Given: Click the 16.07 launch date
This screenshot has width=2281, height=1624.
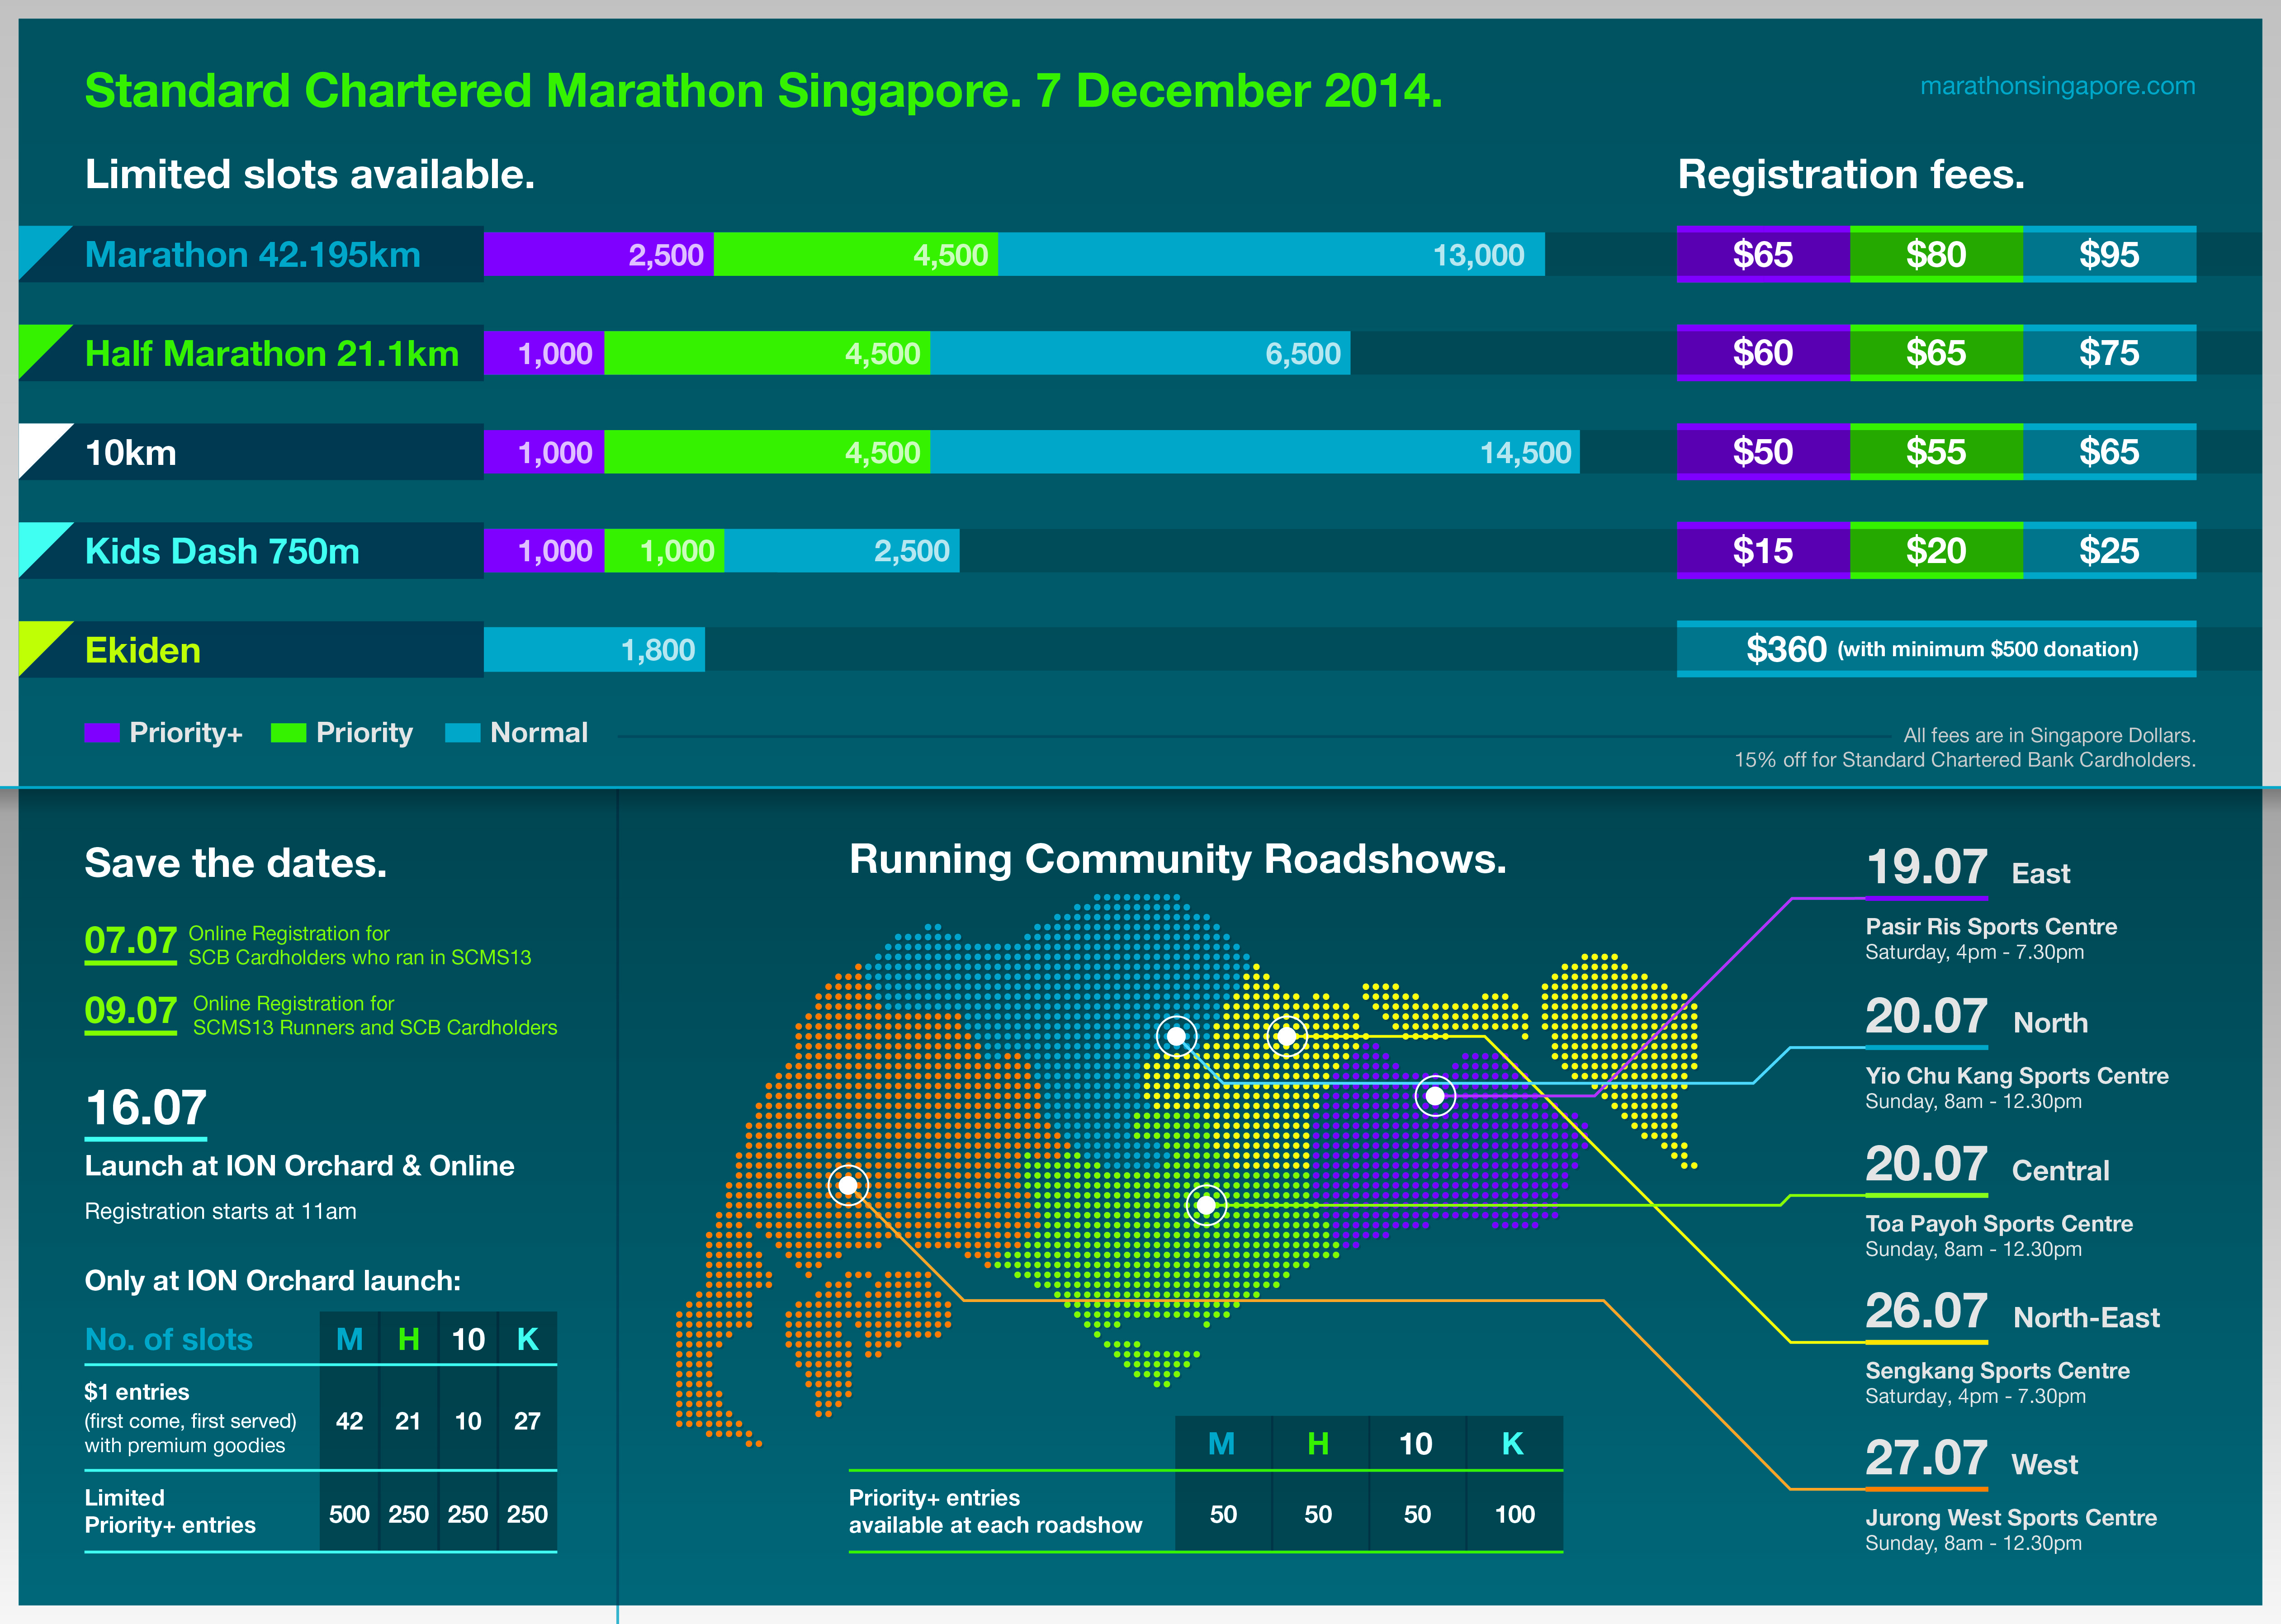Looking at the screenshot, I should pos(146,1108).
